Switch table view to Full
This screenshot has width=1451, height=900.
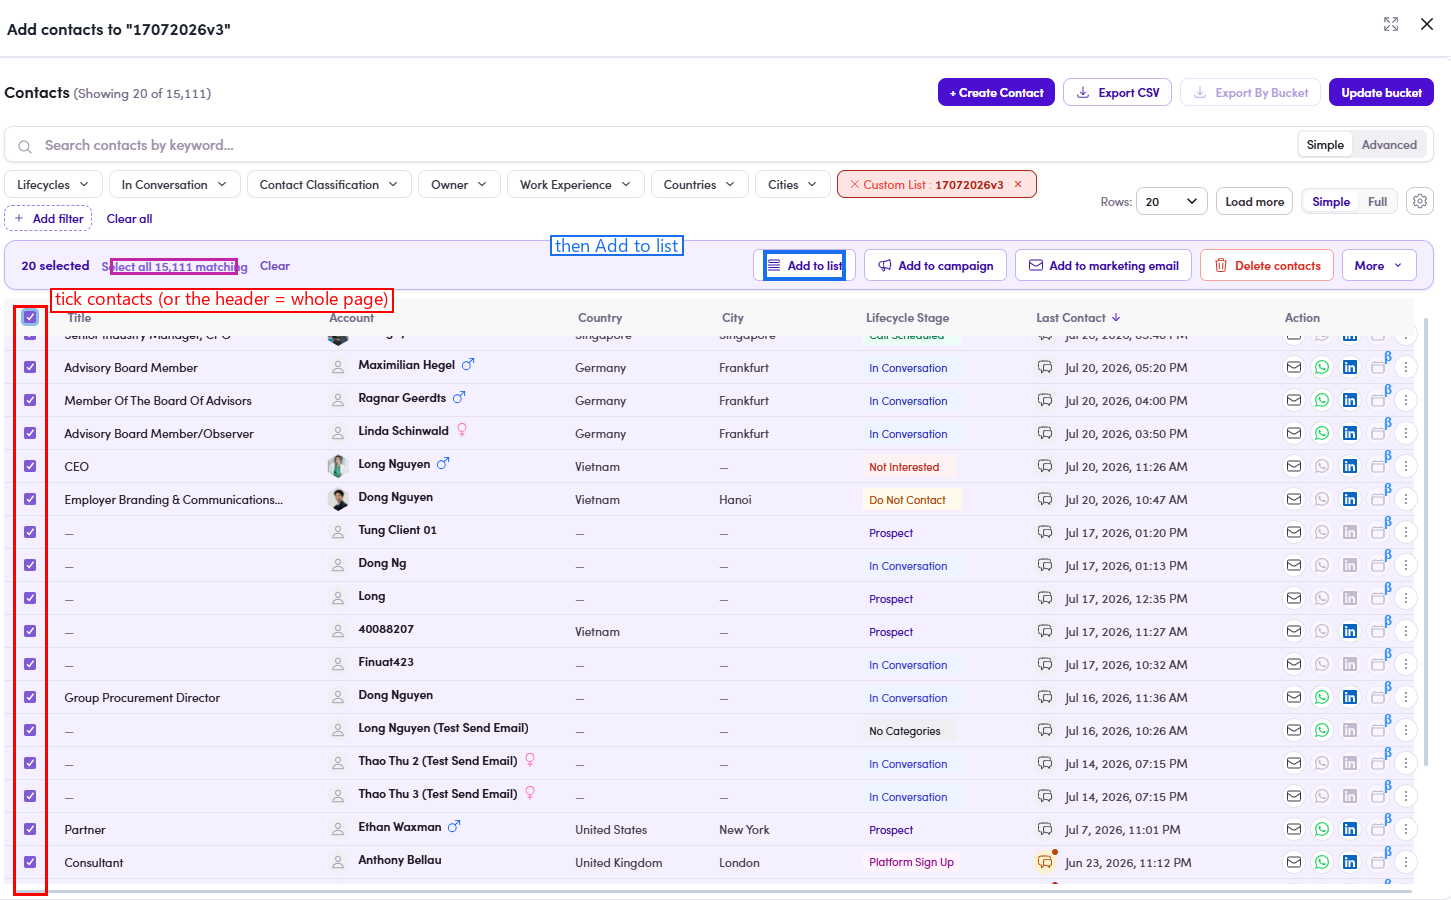click(1377, 202)
